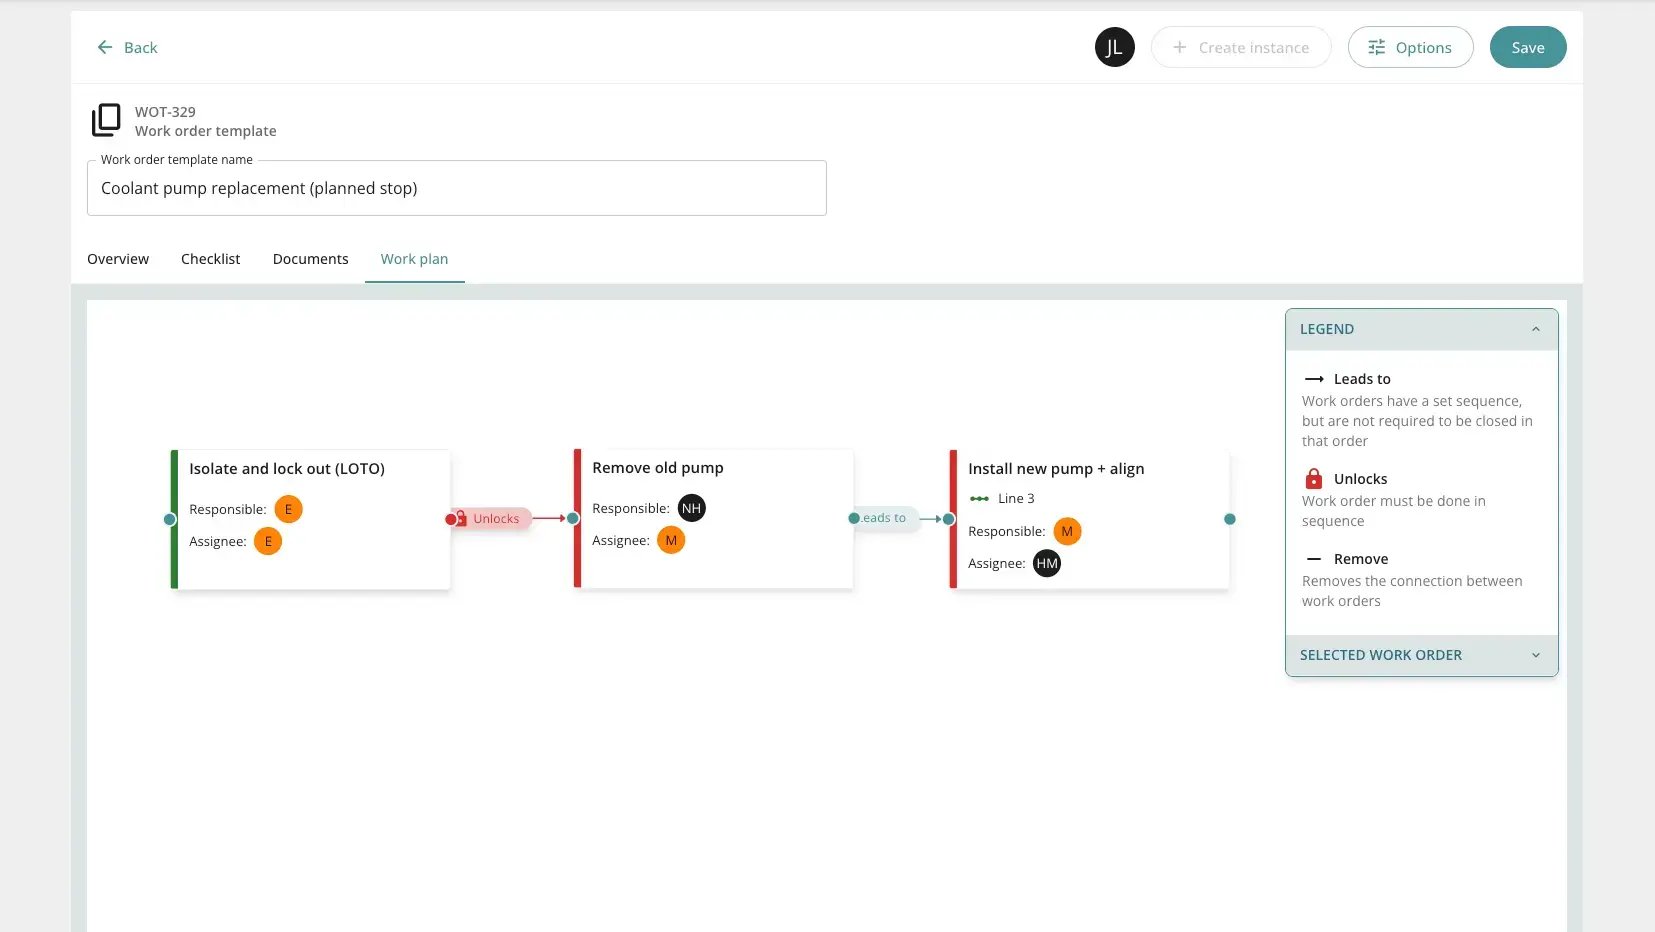Switch to the Overview tab
The image size is (1655, 932).
[118, 259]
